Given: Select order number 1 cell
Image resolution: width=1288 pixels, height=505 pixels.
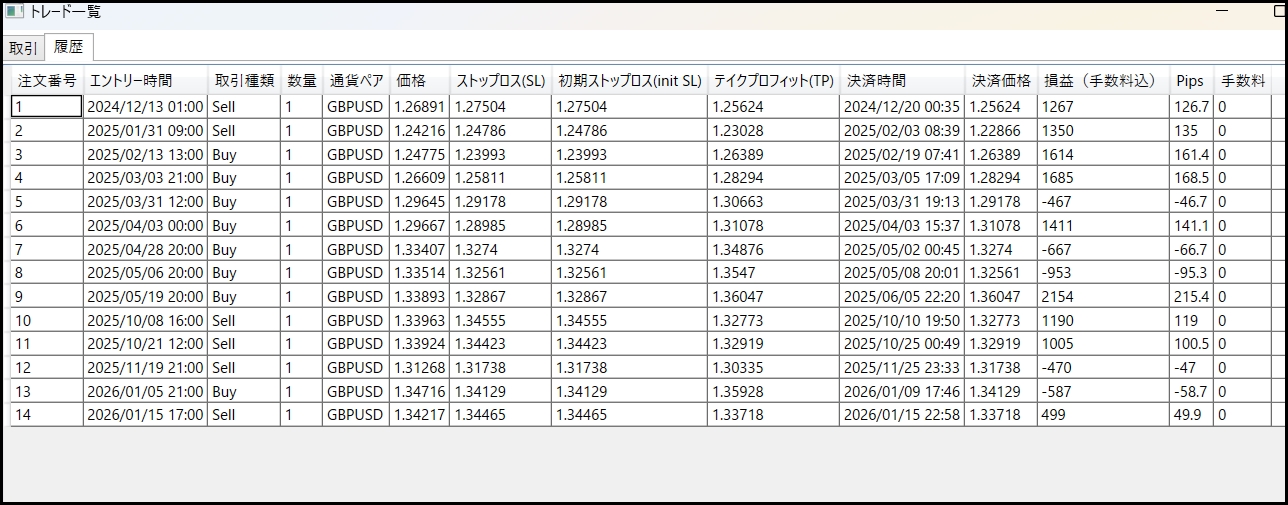Looking at the screenshot, I should point(46,107).
